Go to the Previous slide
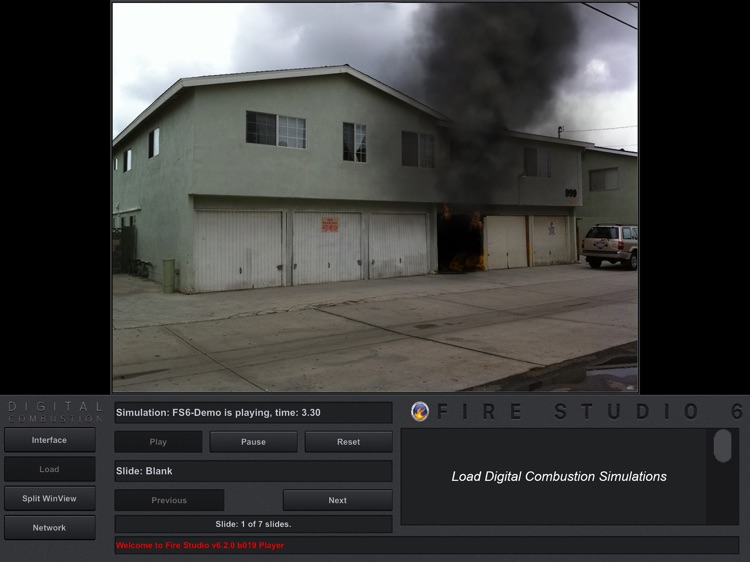This screenshot has width=750, height=562. [x=169, y=500]
